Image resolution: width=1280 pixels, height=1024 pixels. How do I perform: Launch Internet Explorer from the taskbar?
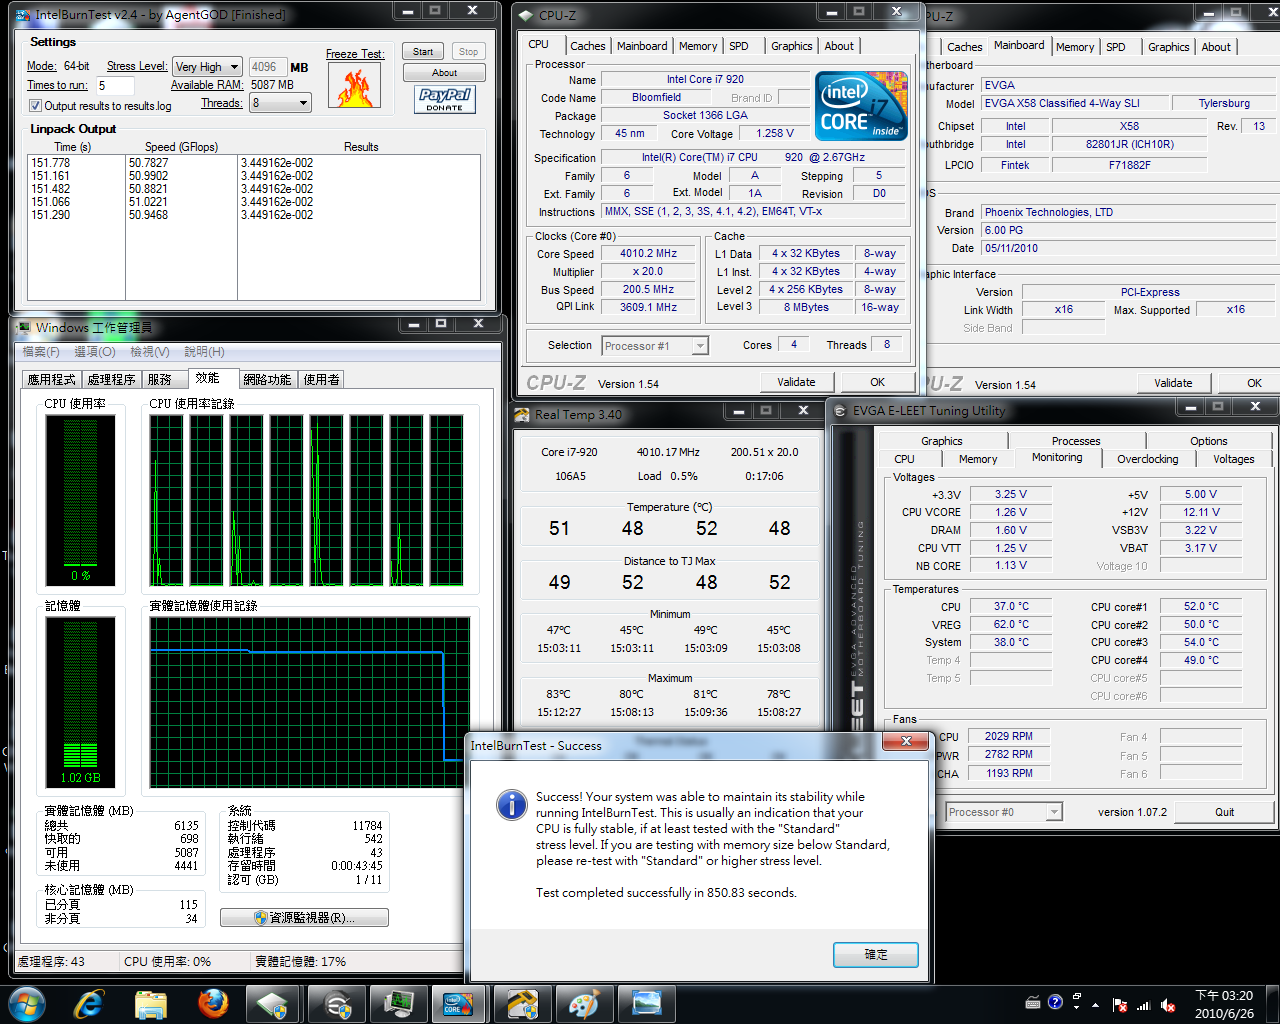pos(89,1003)
